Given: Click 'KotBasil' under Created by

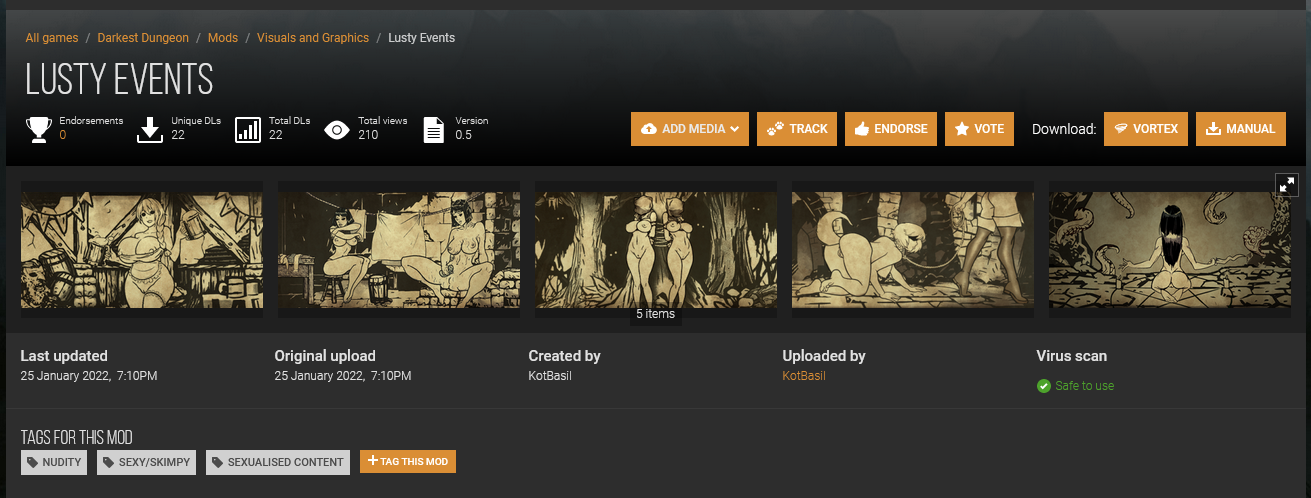Looking at the screenshot, I should (549, 376).
